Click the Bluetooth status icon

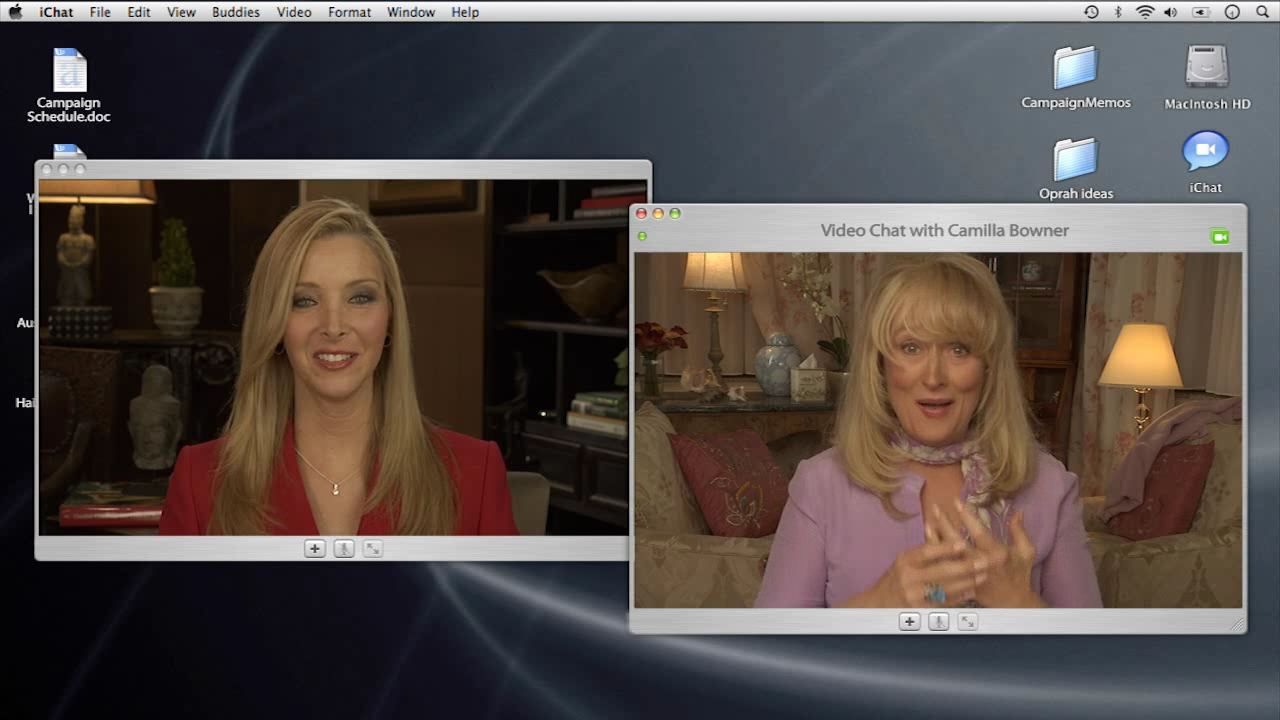click(1118, 12)
